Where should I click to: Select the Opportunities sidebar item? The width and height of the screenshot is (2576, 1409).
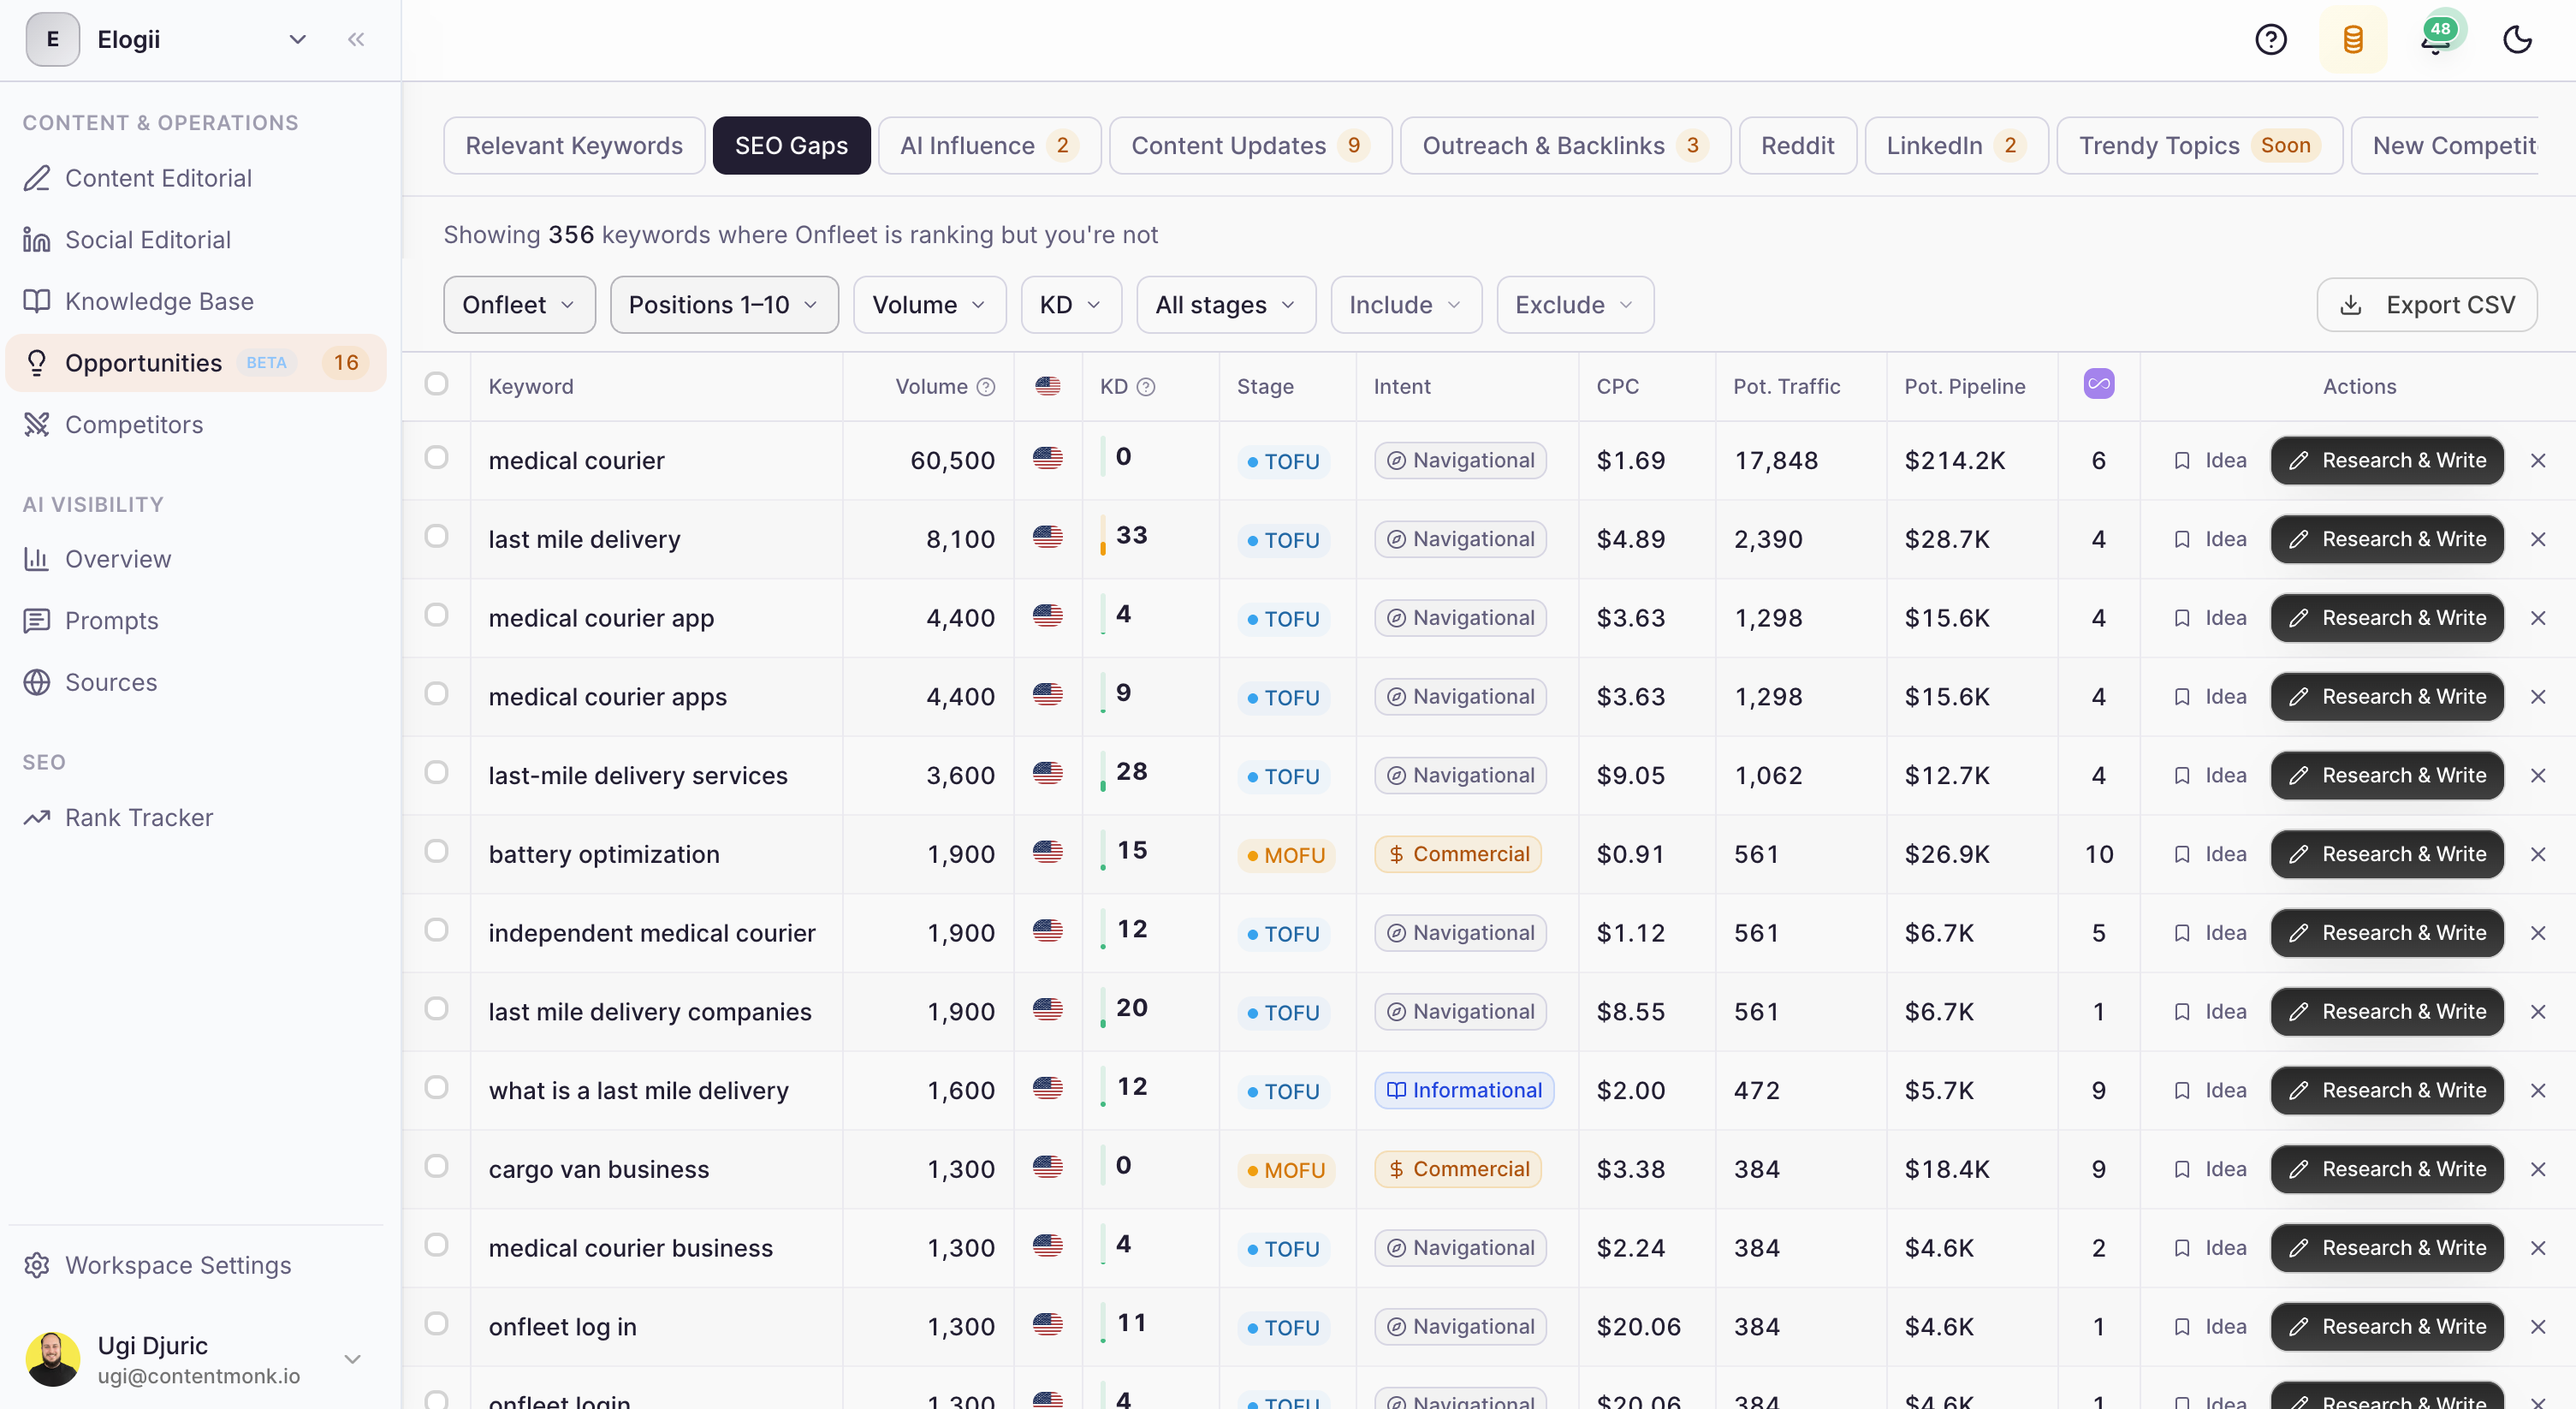144,362
